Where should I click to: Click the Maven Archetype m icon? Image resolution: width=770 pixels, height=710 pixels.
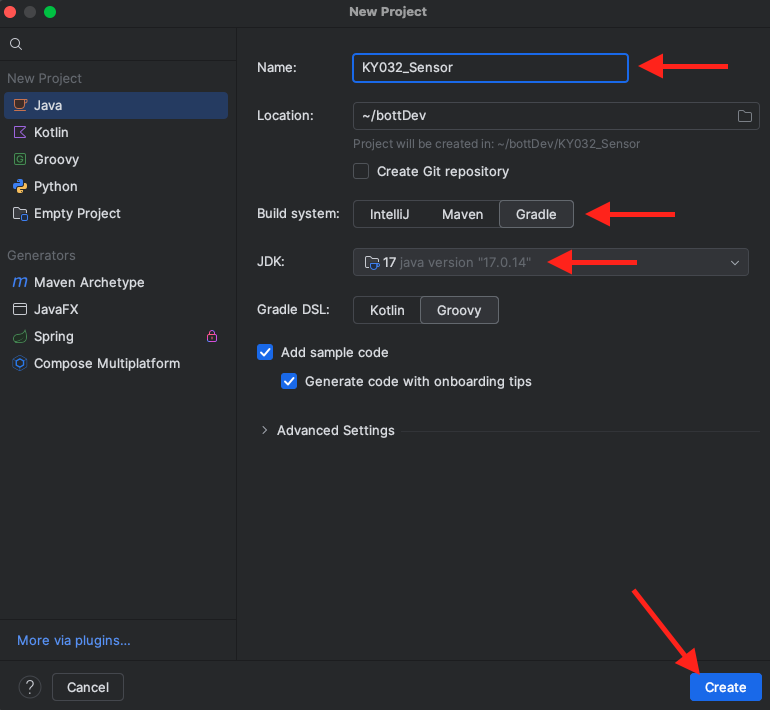click(x=20, y=282)
